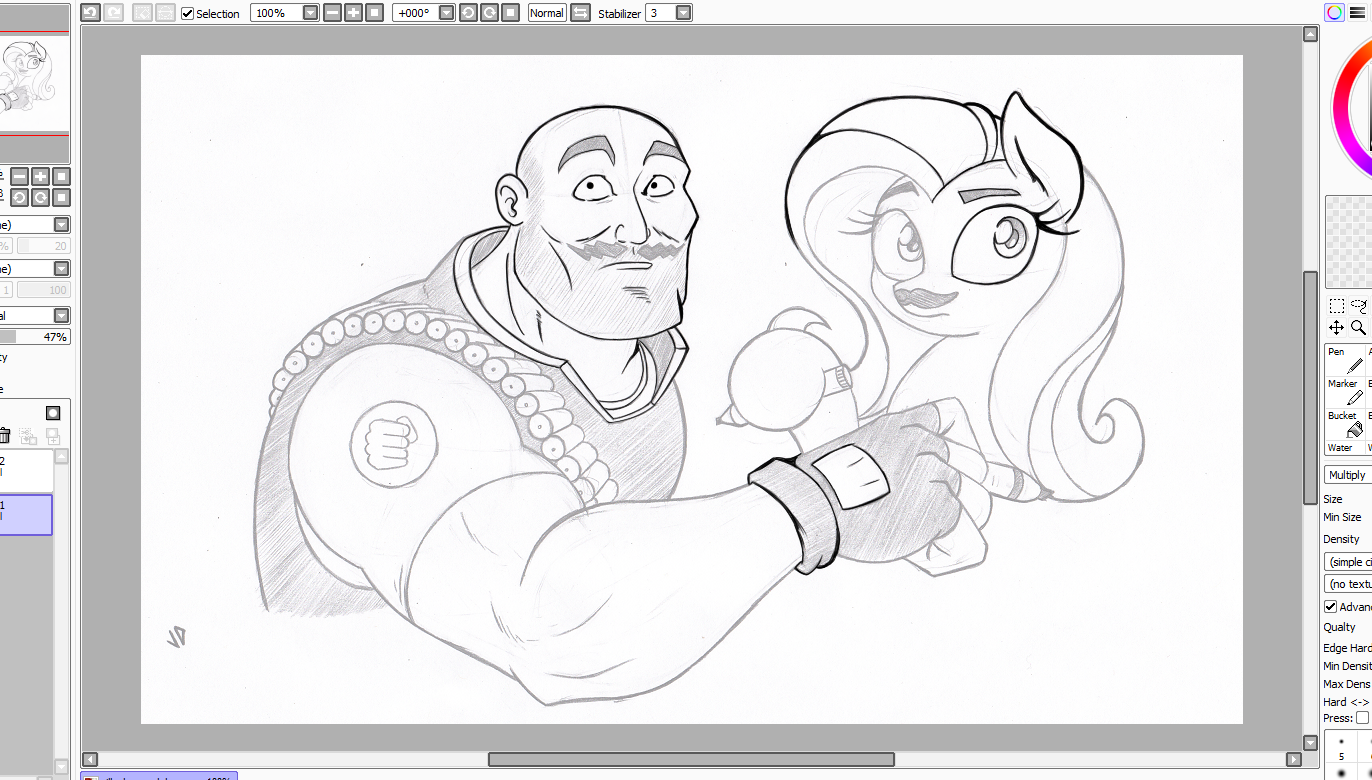The image size is (1372, 780).
Task: Open the Stabilizer value dropdown
Action: (683, 13)
